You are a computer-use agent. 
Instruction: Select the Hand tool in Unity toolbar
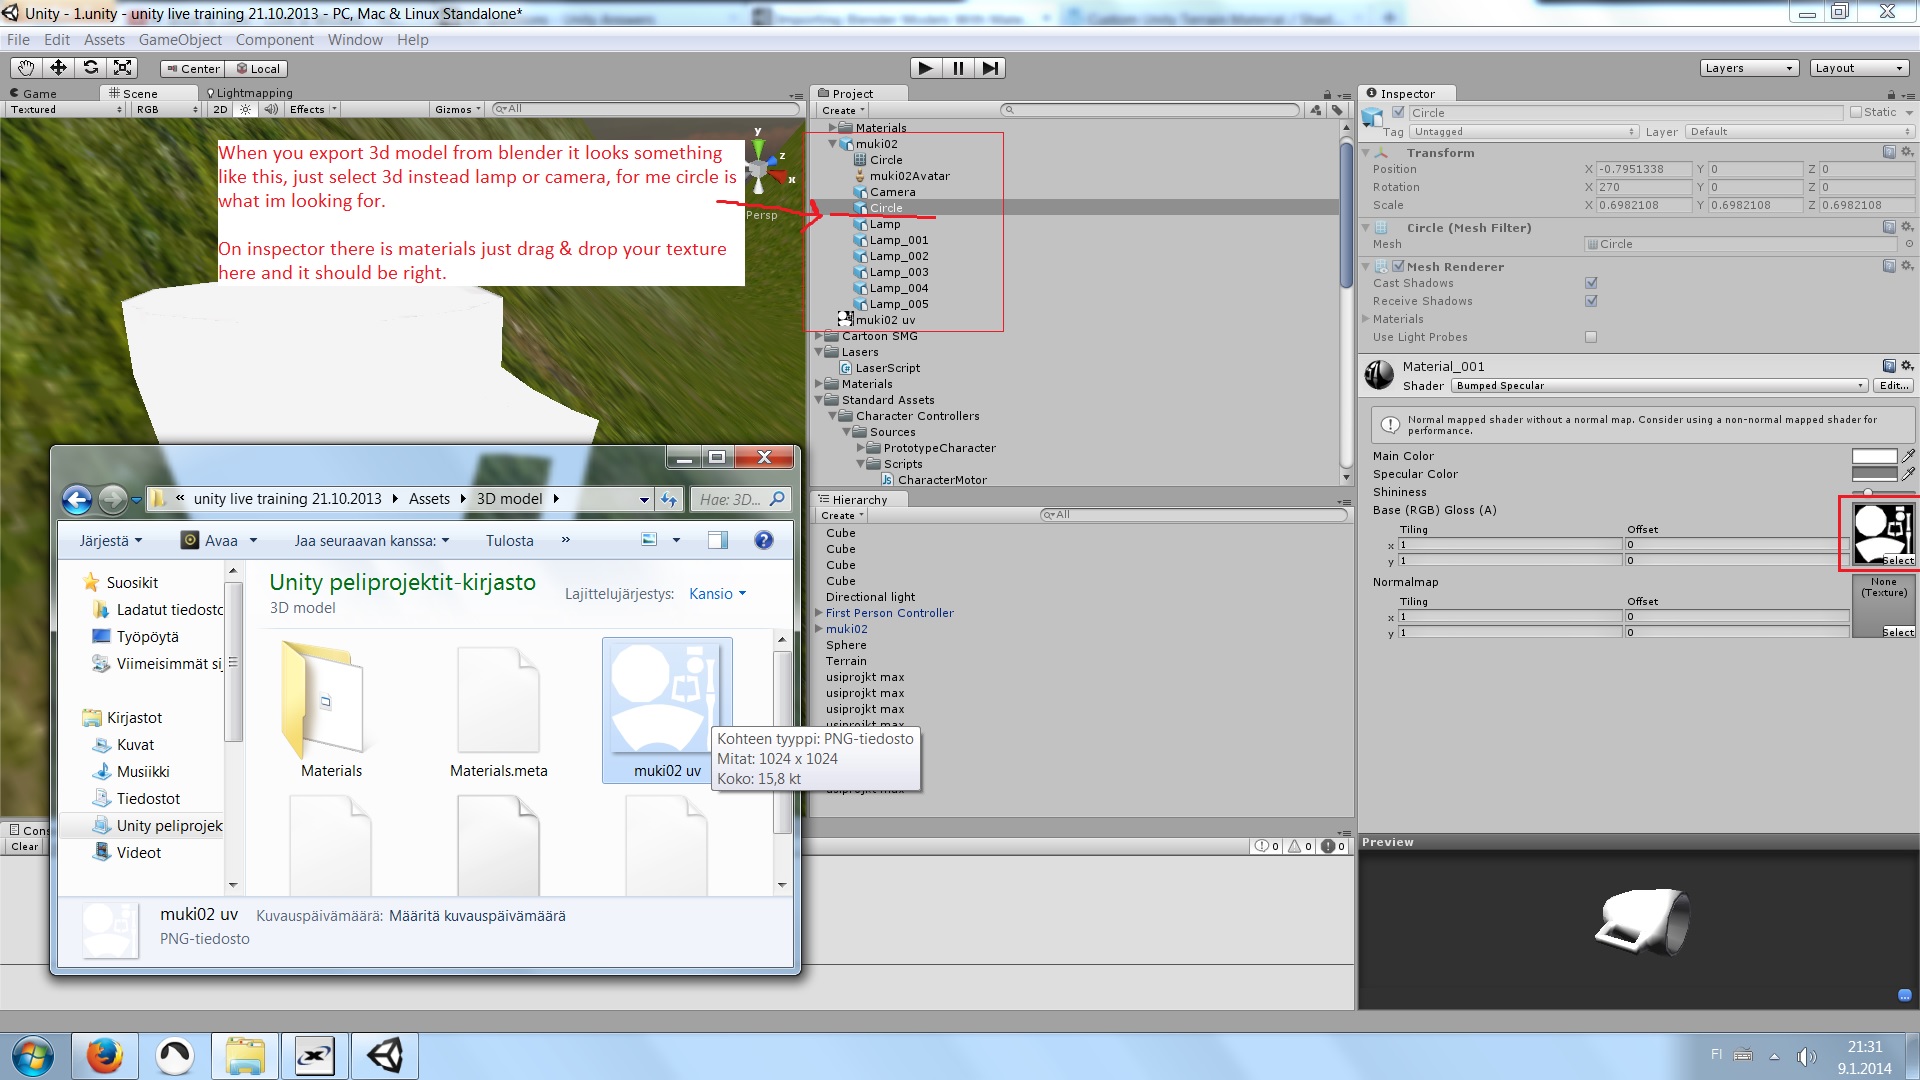(26, 68)
